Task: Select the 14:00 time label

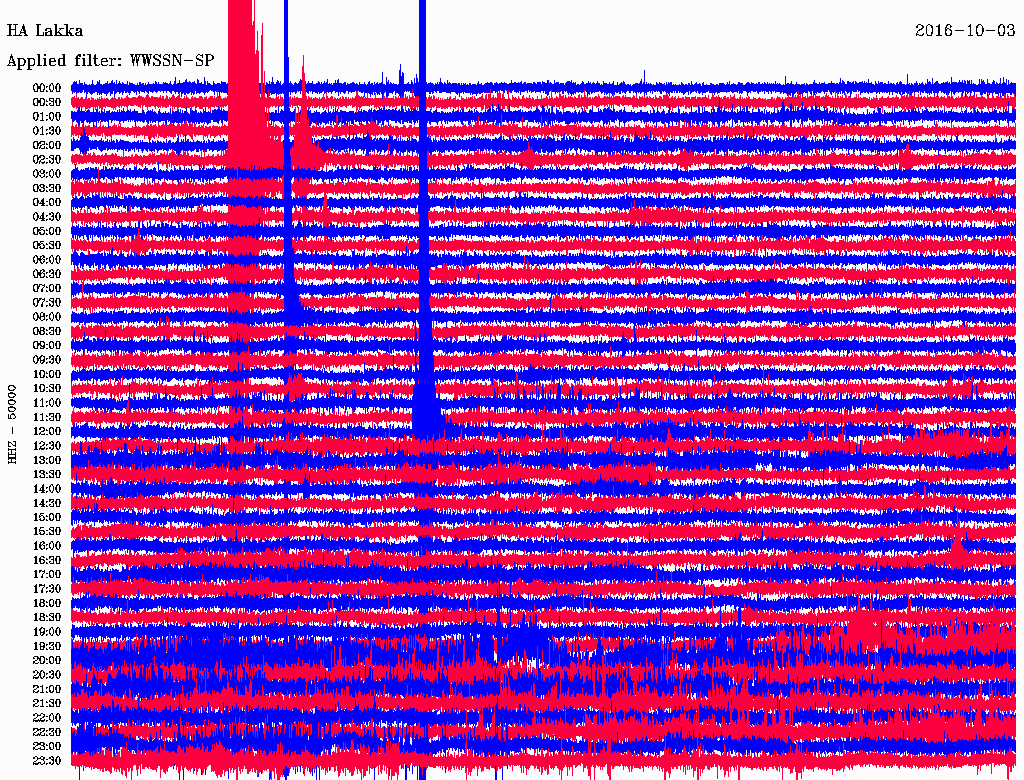Action: point(47,489)
